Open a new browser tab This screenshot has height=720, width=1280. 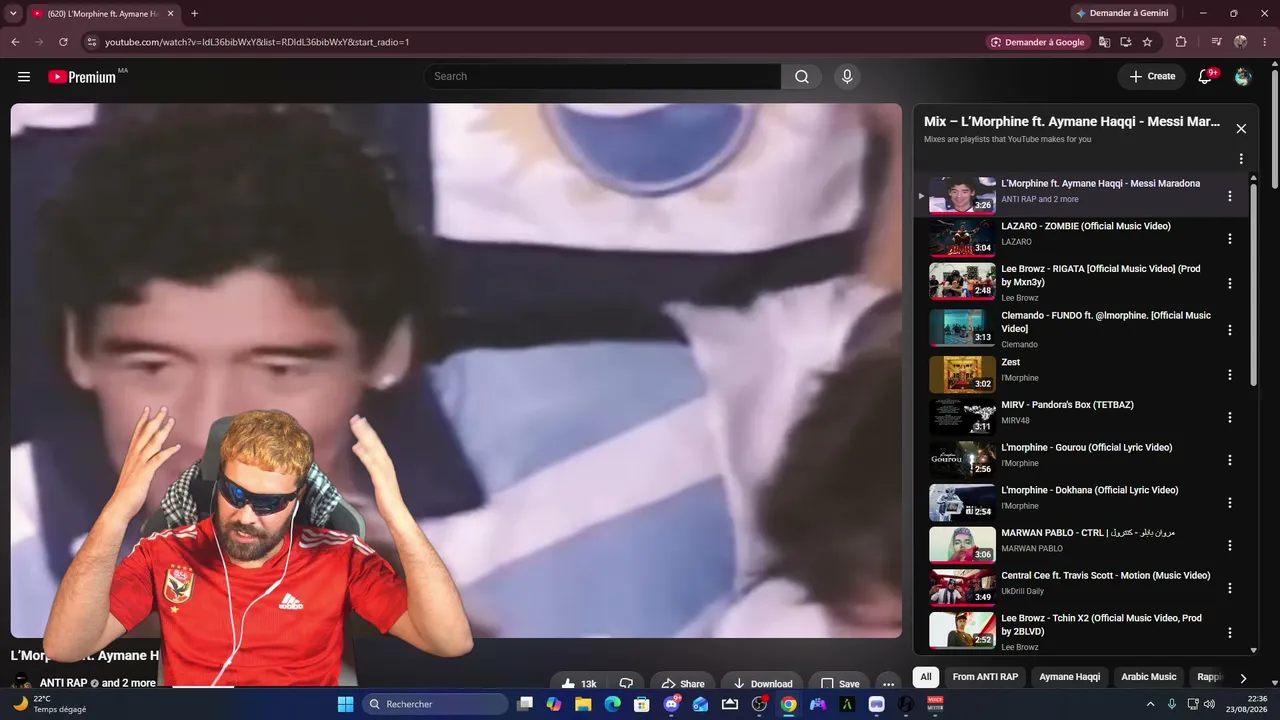point(194,14)
